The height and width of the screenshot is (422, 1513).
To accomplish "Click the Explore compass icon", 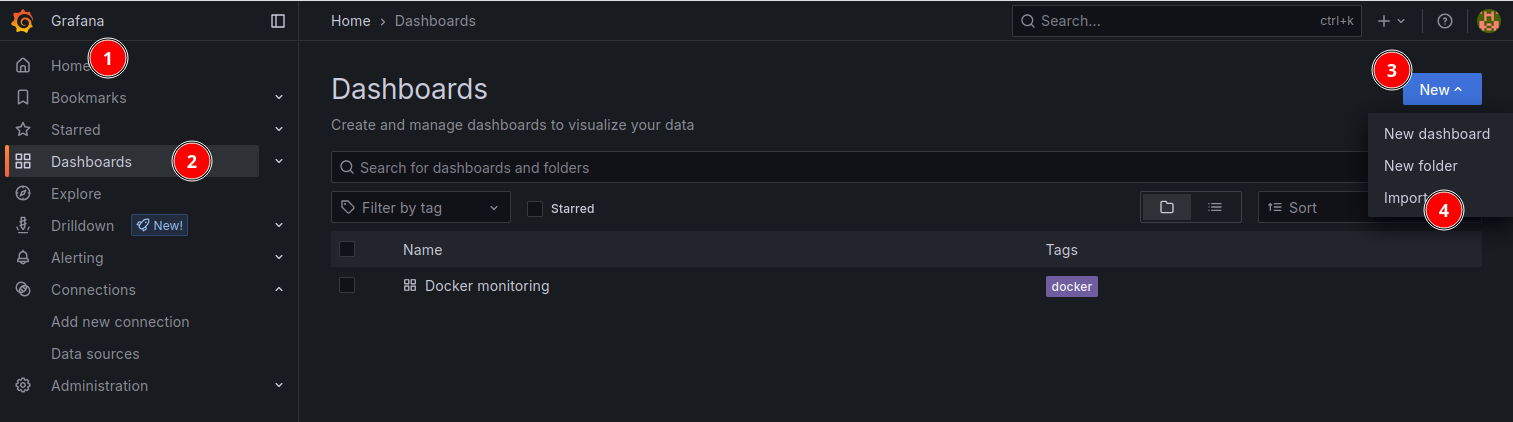I will tap(23, 194).
